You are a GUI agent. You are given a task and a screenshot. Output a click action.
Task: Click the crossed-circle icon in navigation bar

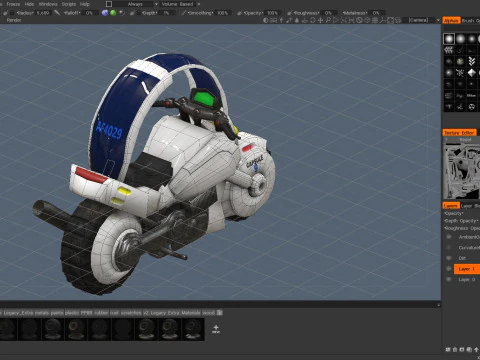[359, 20]
